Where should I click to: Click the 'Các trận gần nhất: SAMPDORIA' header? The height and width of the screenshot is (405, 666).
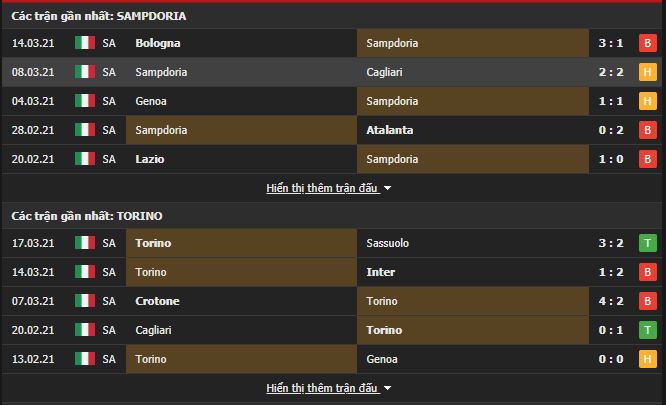click(x=99, y=16)
